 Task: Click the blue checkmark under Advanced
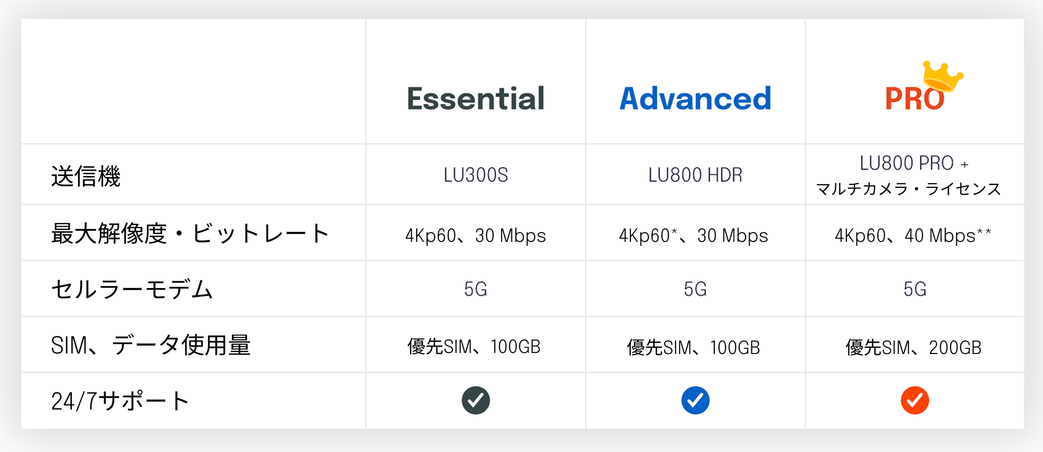[695, 400]
